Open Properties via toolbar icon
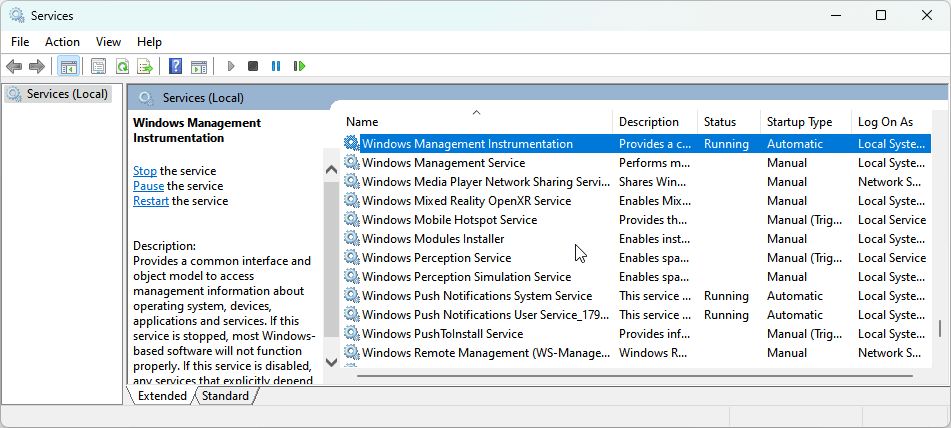 98,66
